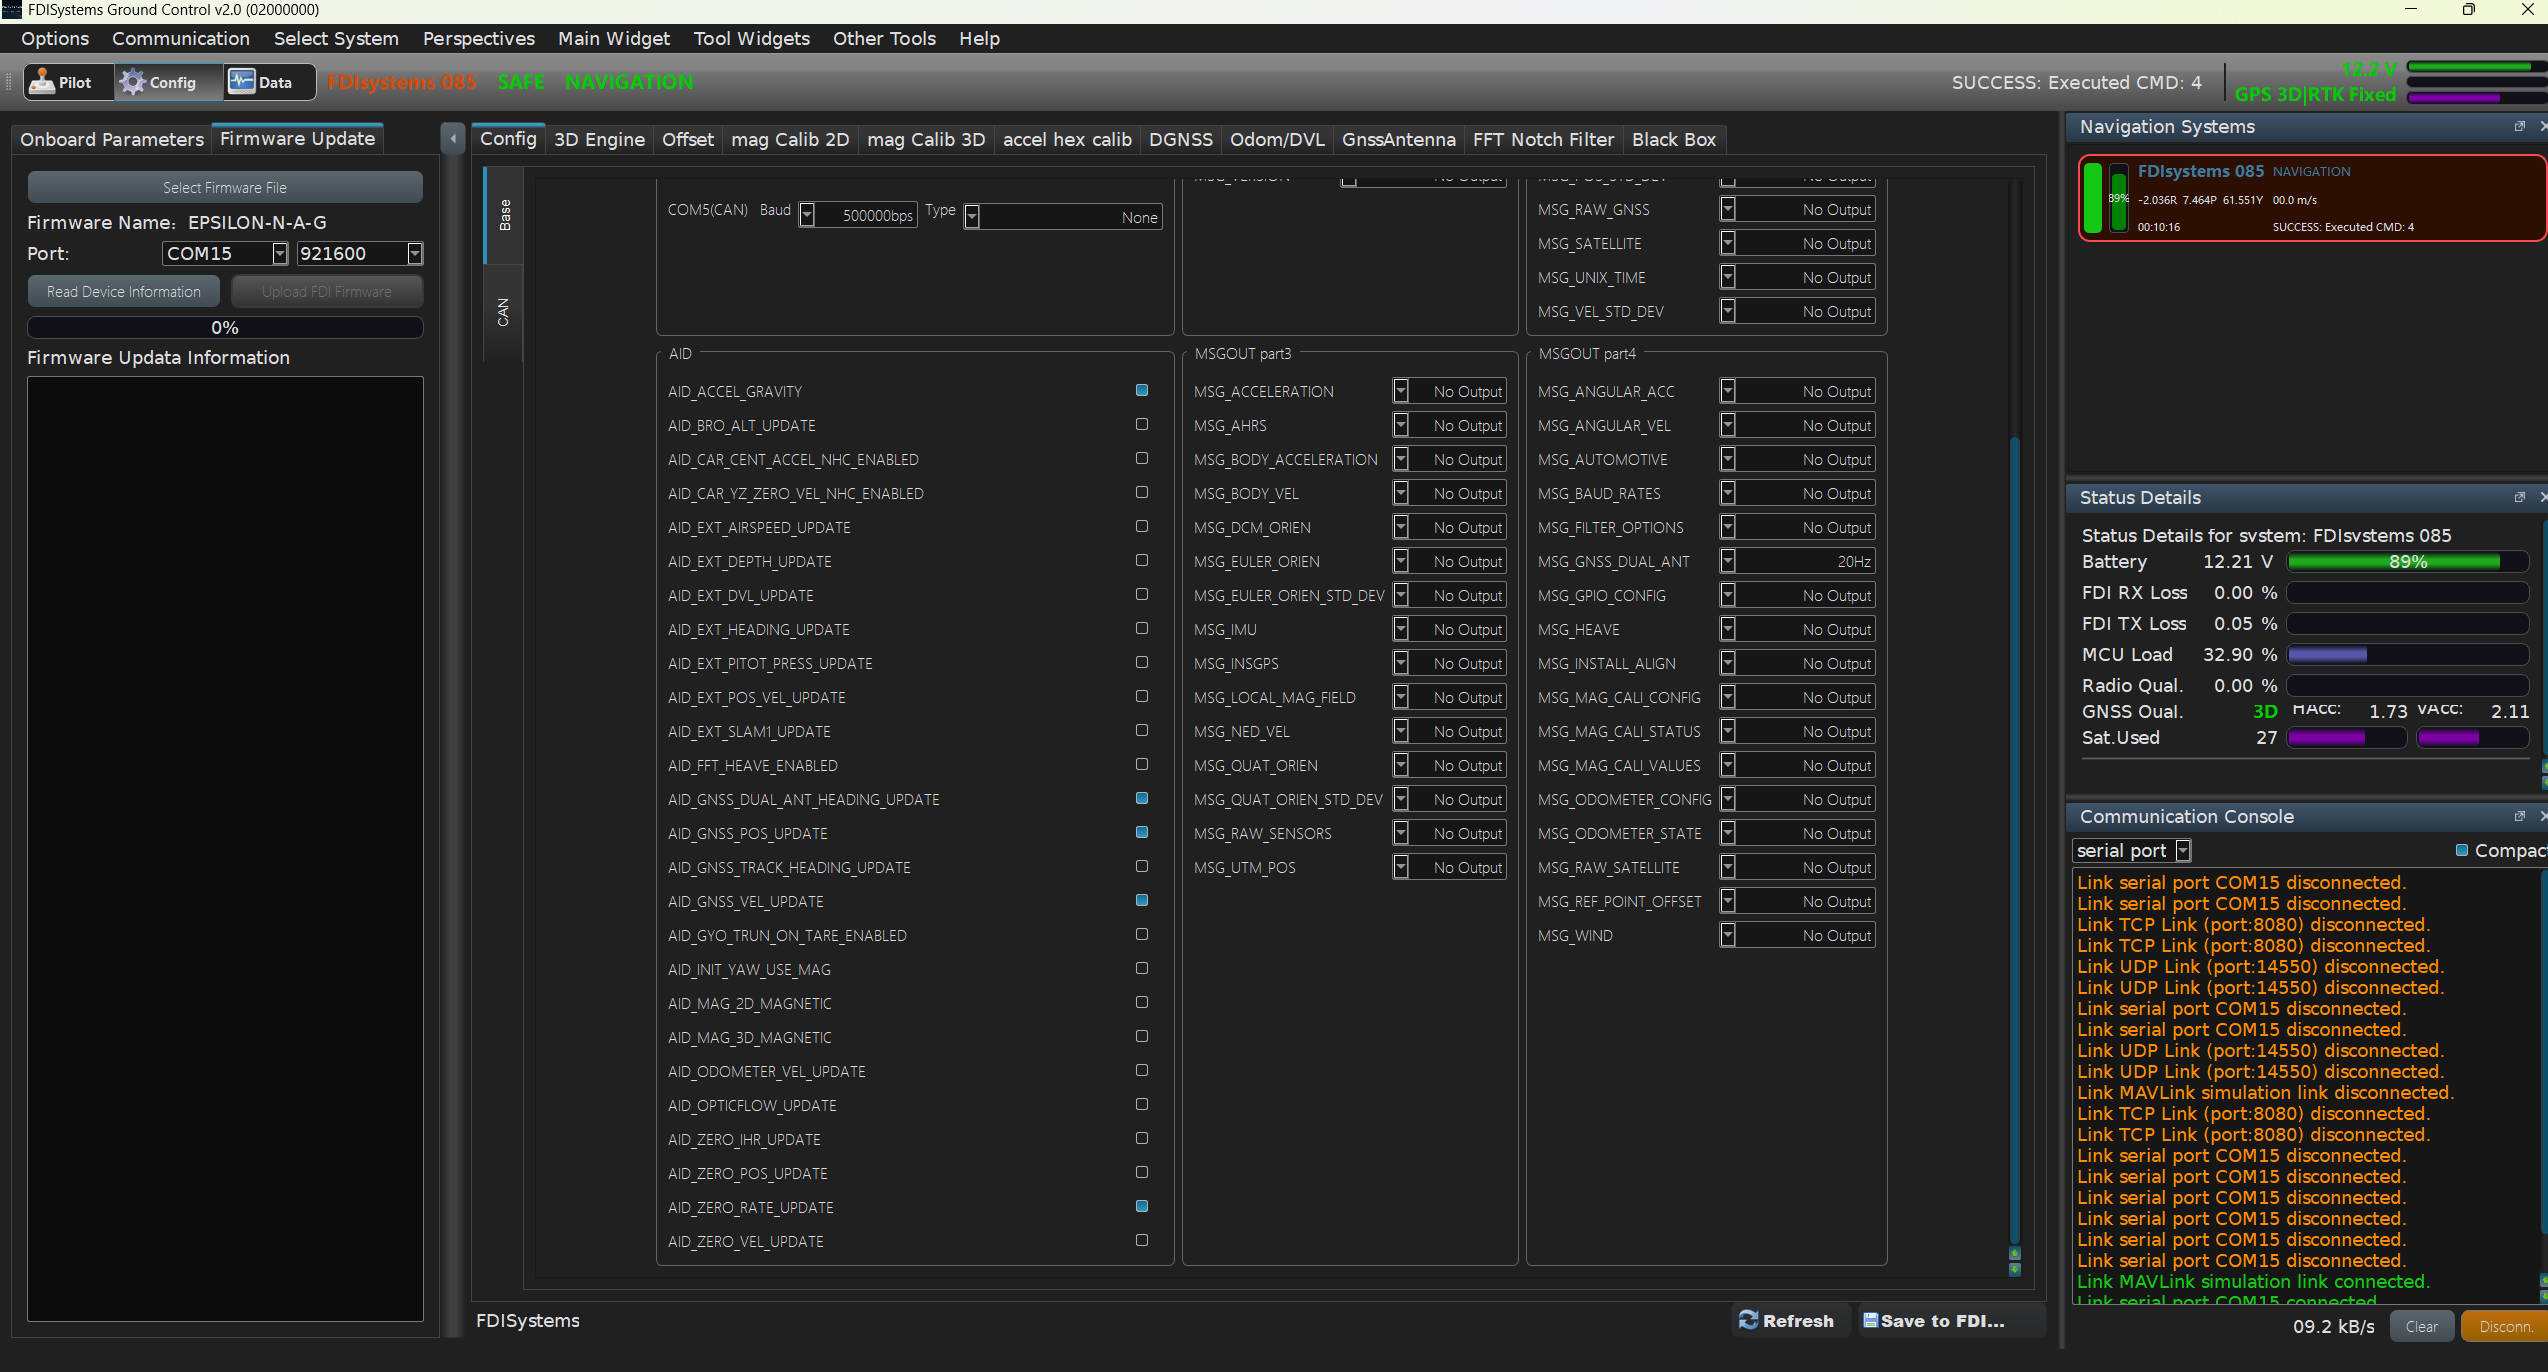Switch to the 3D Engine tab
Screen dimensions: 2548x1372
[x=599, y=140]
